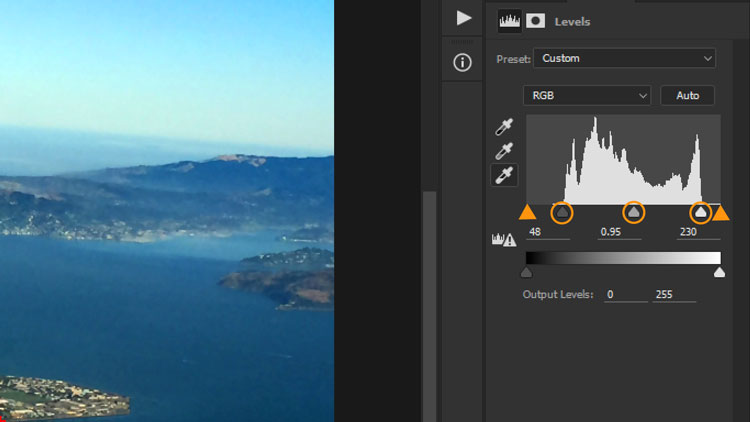Click the input shadow slider handle

point(562,212)
